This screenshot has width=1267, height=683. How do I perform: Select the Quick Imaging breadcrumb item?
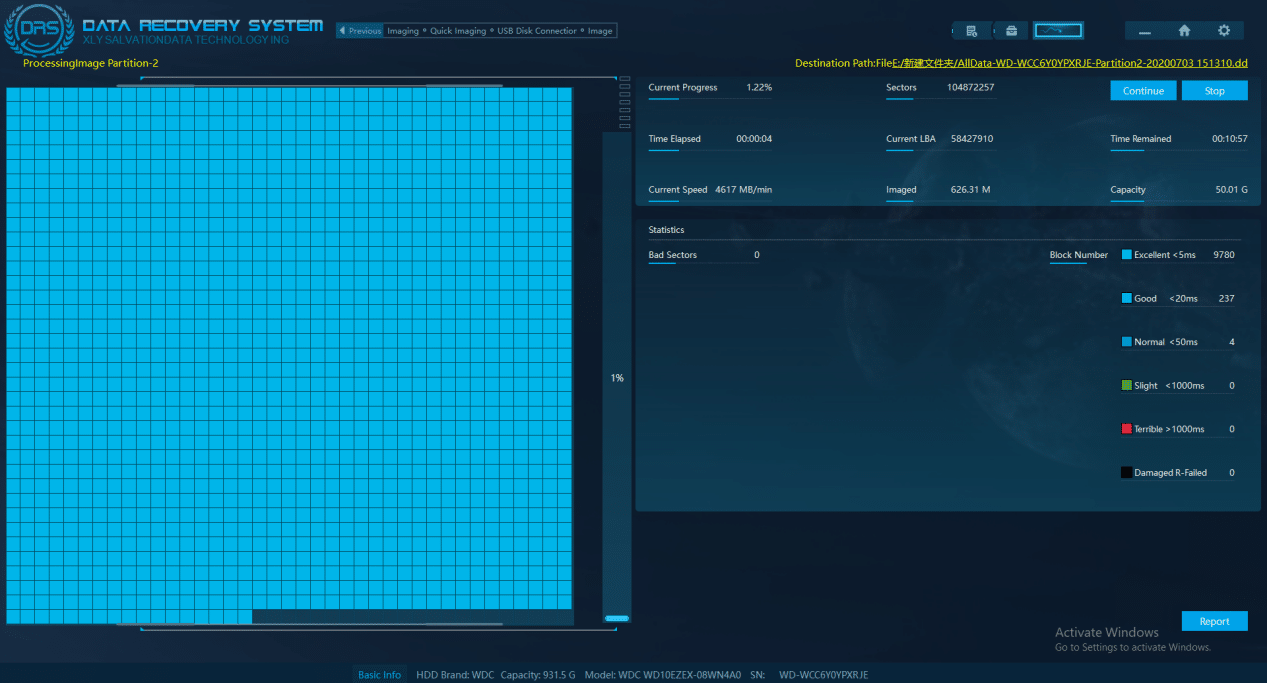[x=458, y=31]
